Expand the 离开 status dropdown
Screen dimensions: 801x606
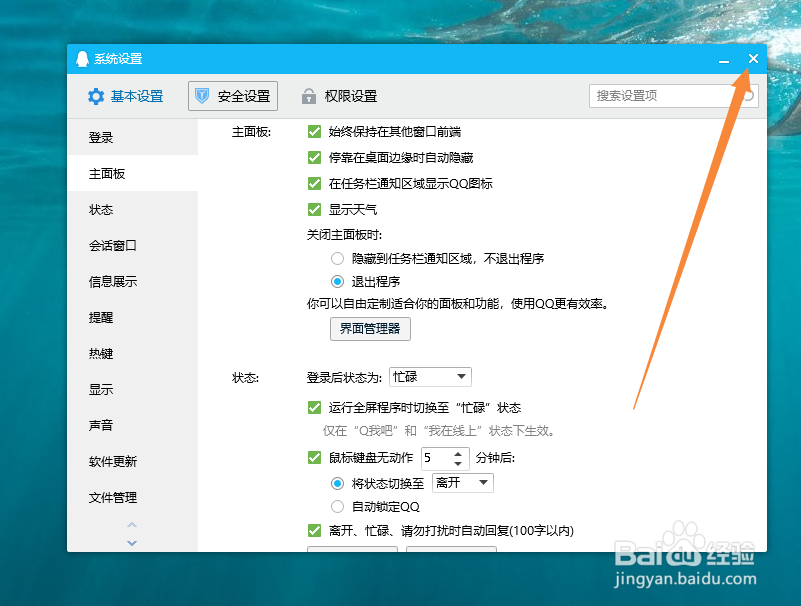click(463, 483)
